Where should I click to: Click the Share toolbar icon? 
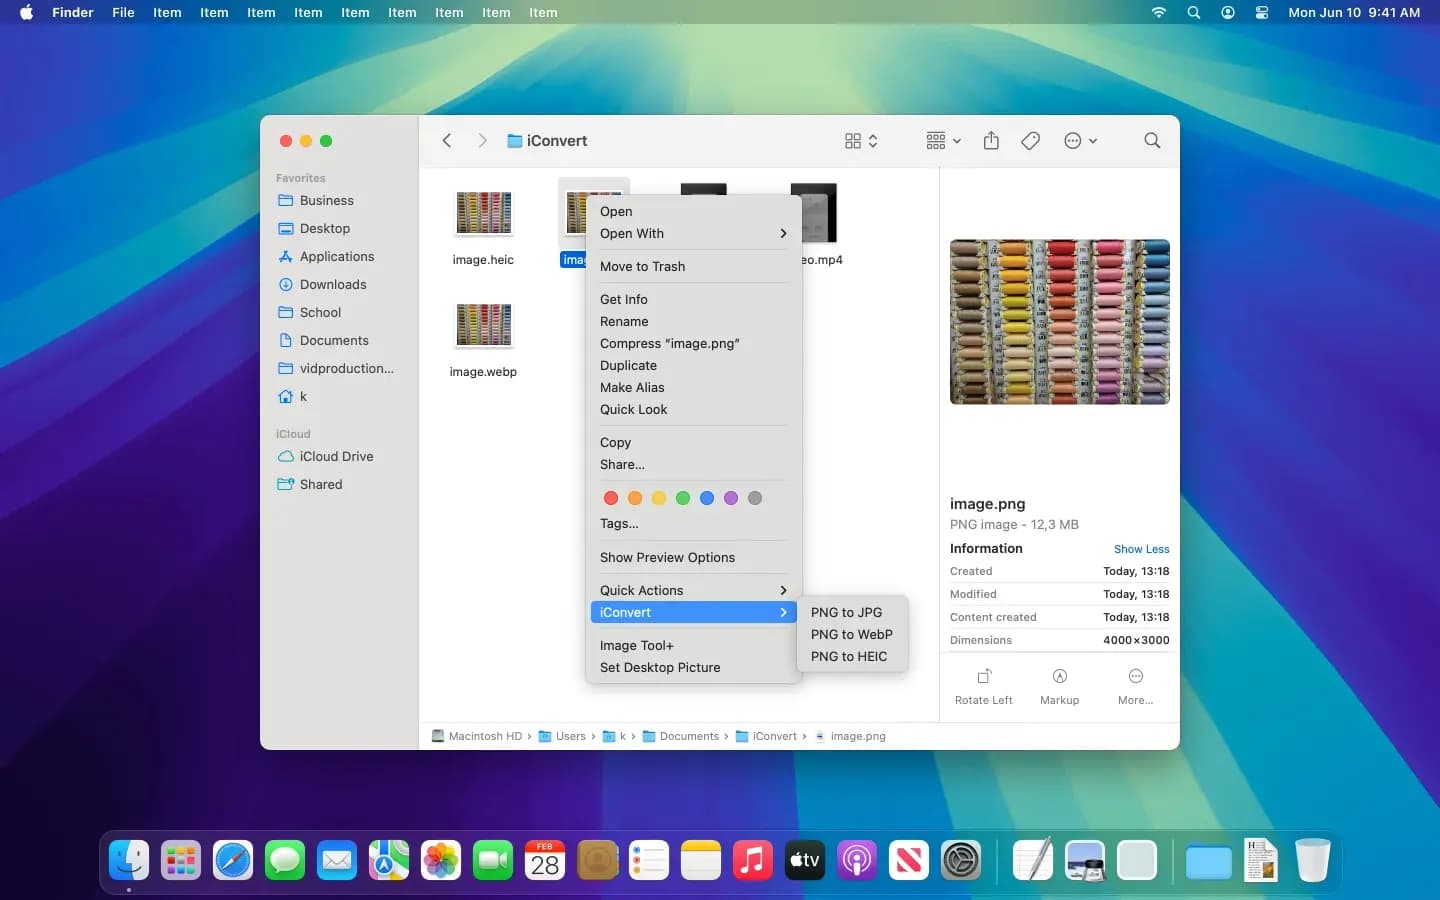click(x=991, y=141)
